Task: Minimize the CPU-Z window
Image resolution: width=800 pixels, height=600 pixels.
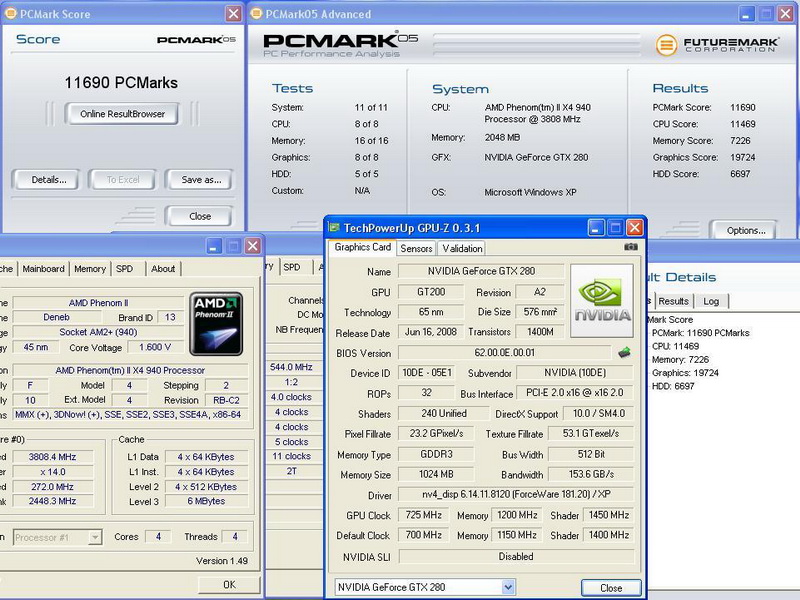Action: click(x=214, y=246)
